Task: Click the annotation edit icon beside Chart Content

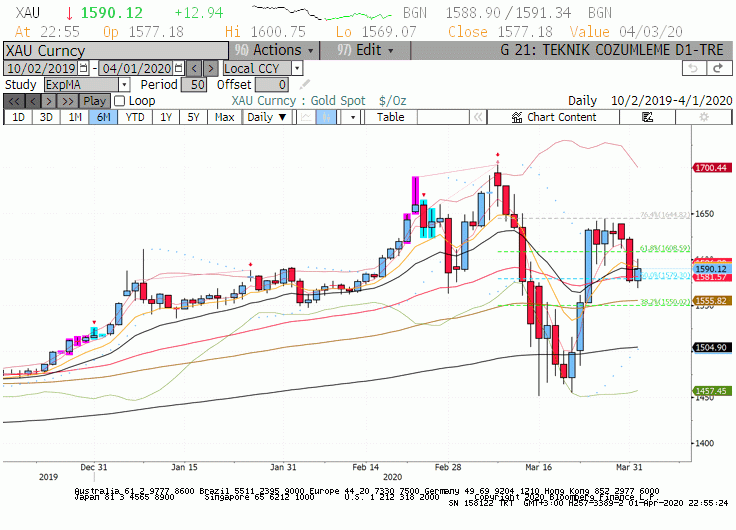Action: click(647, 117)
